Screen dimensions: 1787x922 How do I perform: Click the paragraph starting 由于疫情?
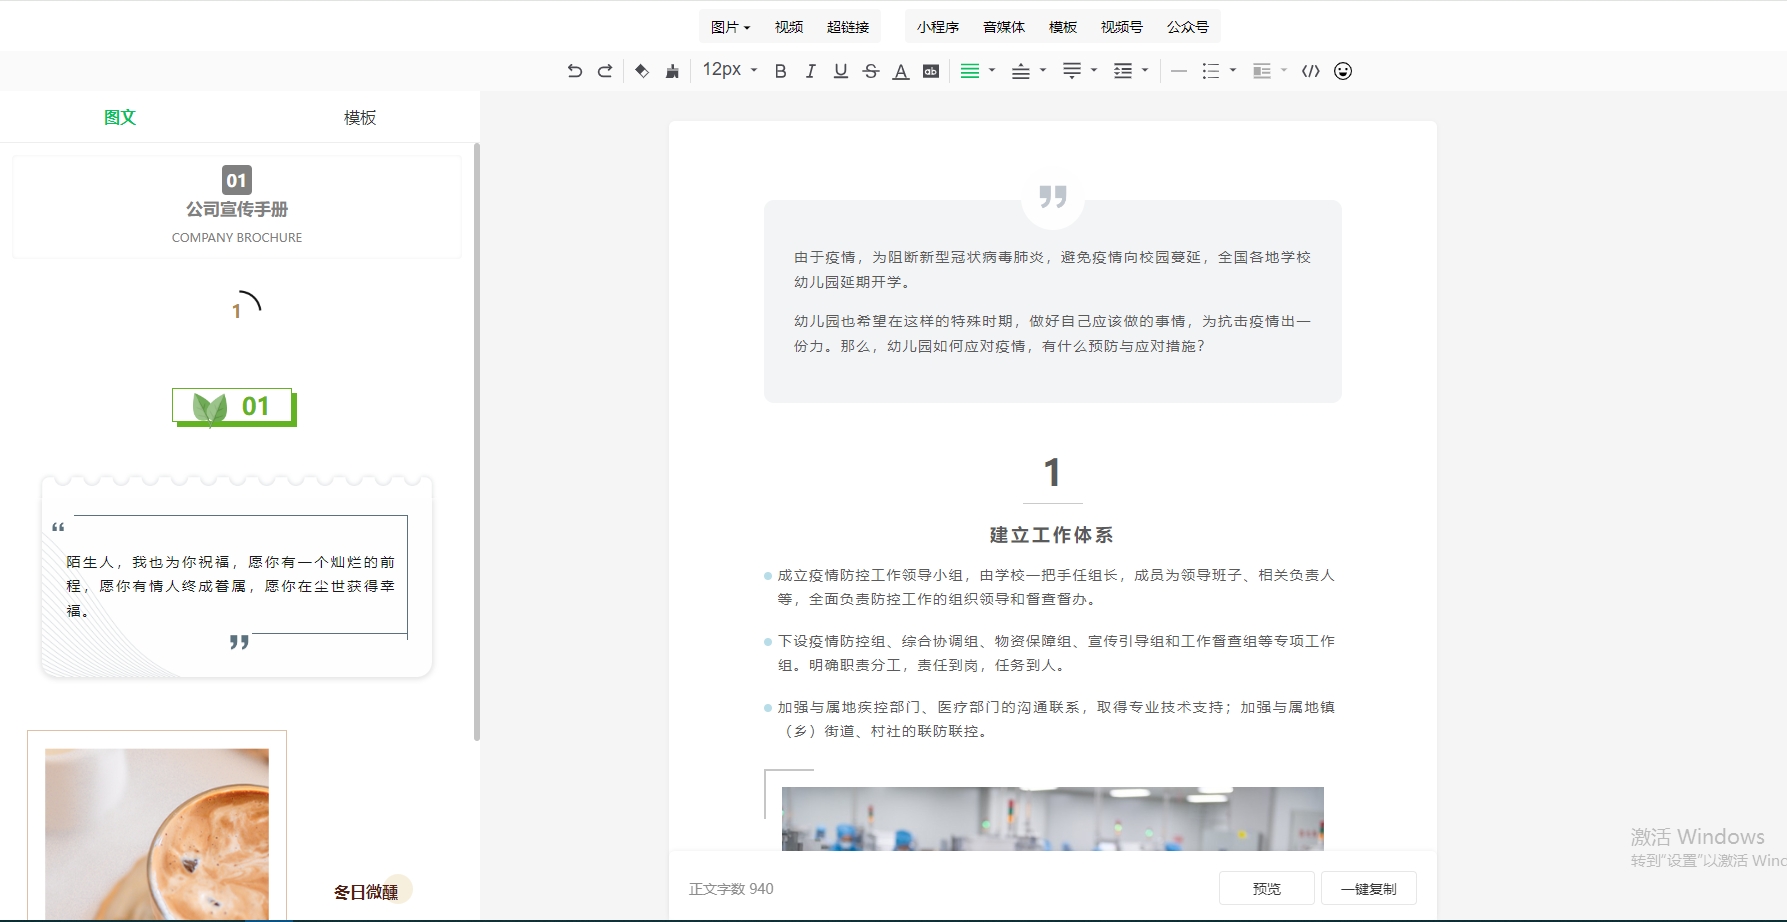coord(1052,269)
